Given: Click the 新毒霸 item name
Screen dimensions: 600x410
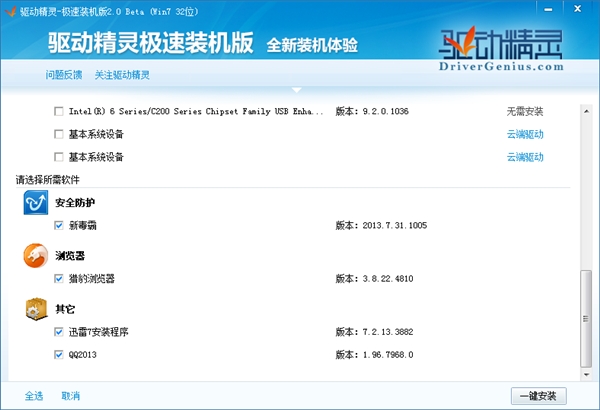Looking at the screenshot, I should pyautogui.click(x=83, y=225).
